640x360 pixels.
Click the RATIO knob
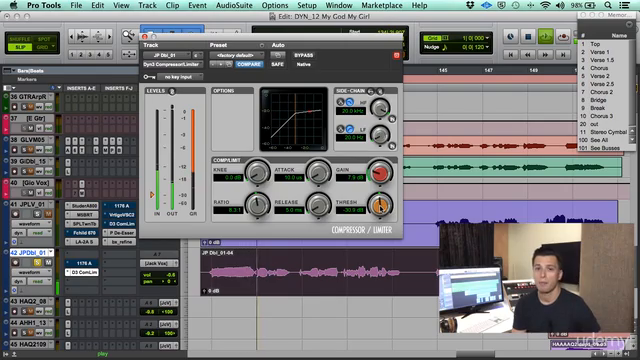point(257,205)
